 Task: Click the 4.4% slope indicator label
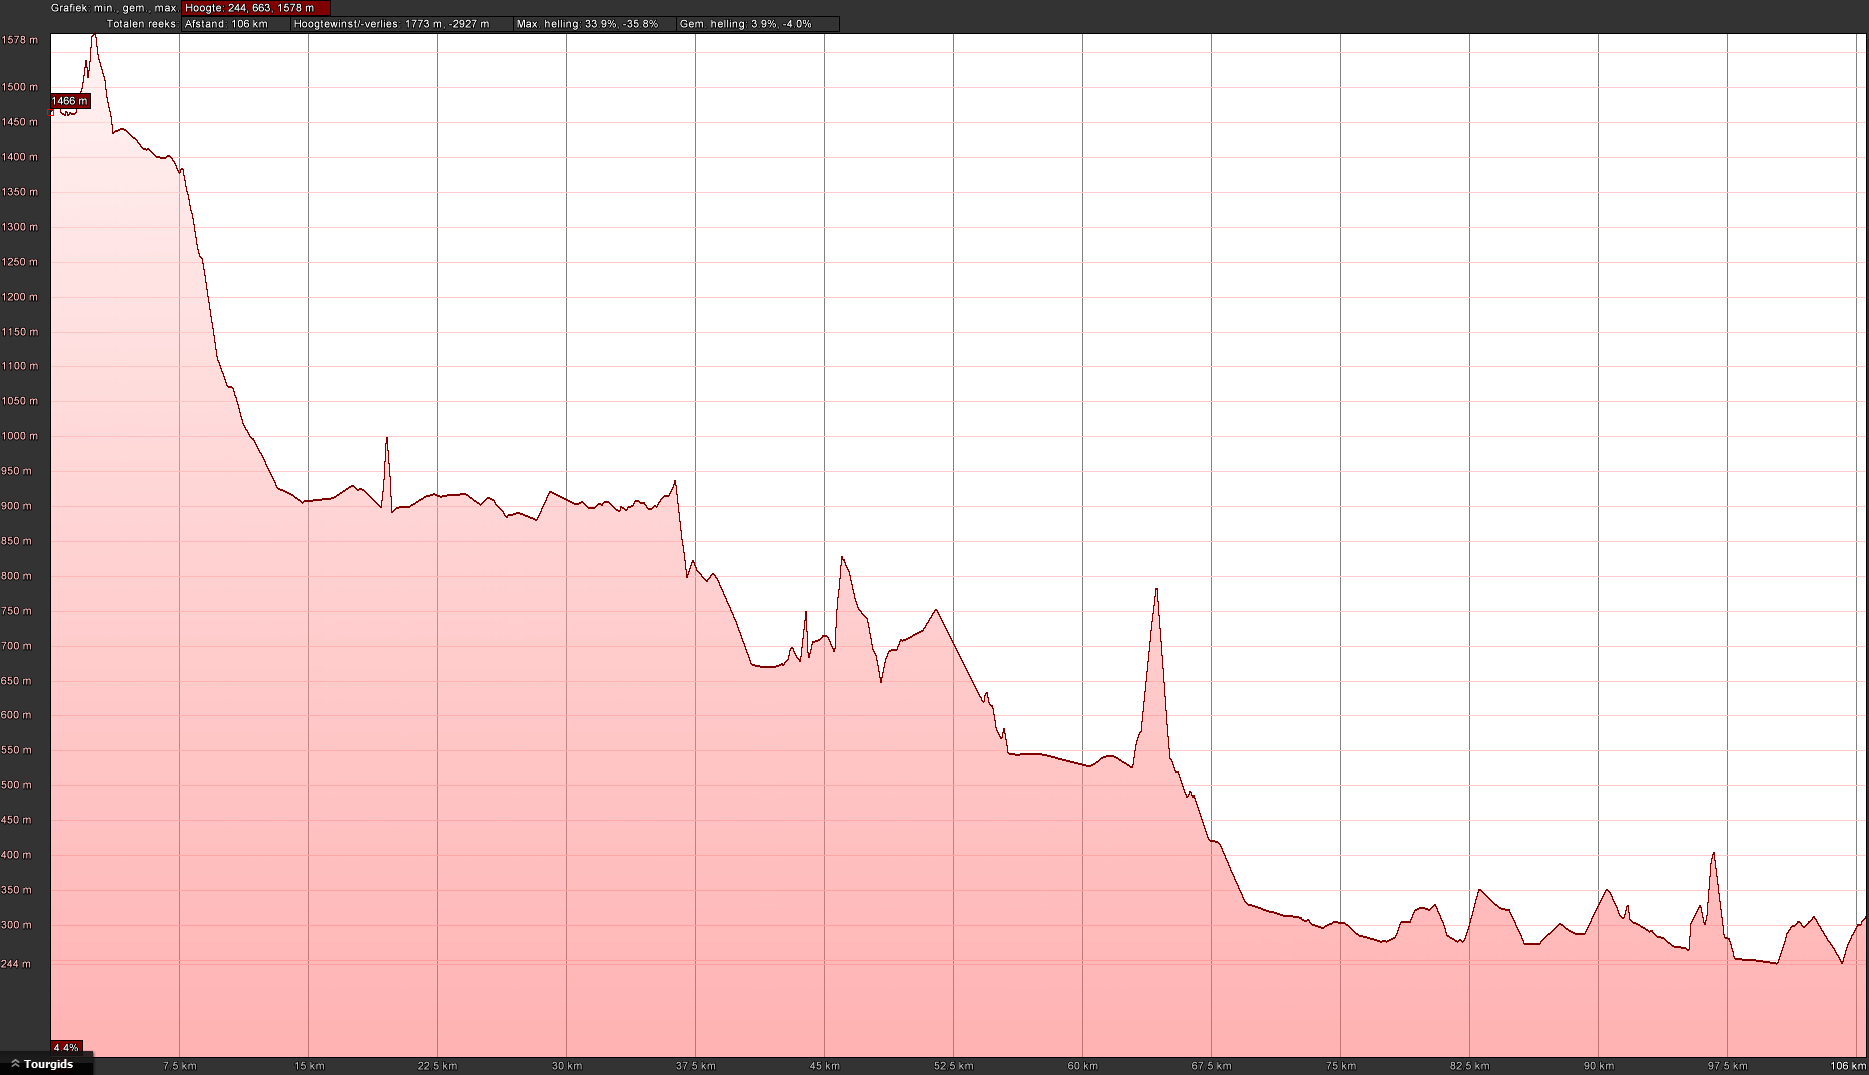tap(66, 1048)
